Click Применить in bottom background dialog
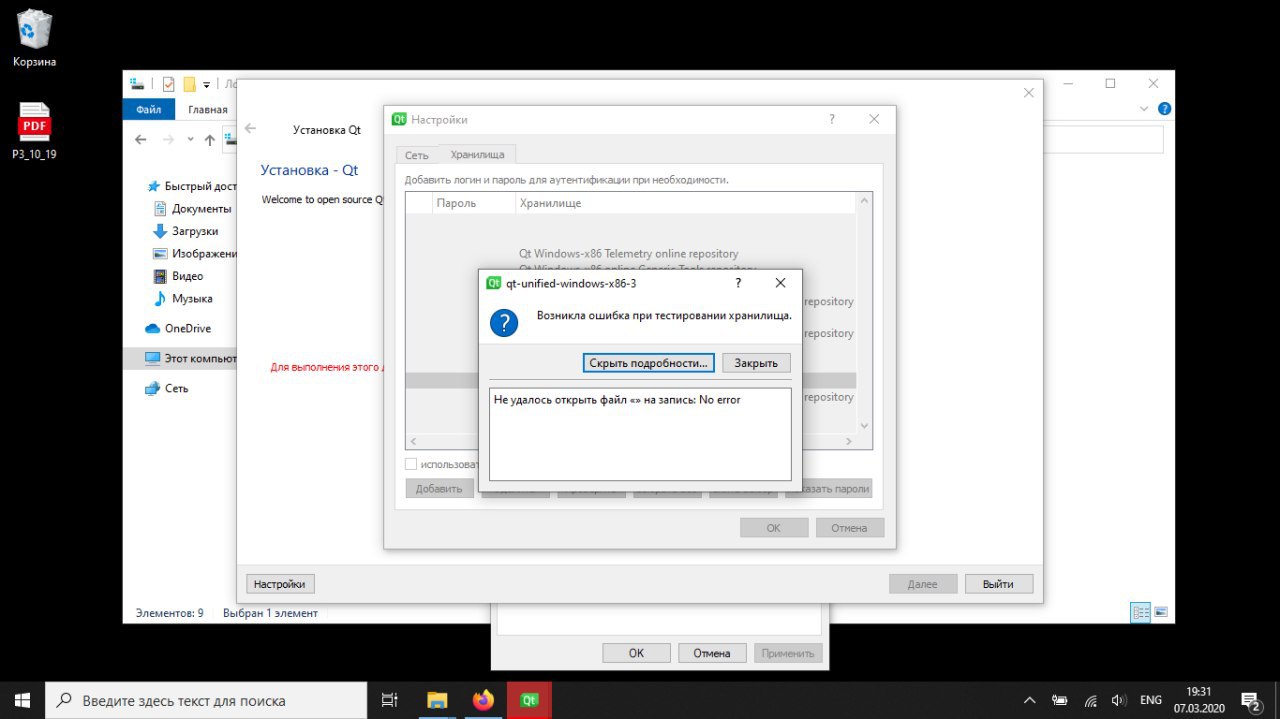1280x719 pixels. coord(788,653)
